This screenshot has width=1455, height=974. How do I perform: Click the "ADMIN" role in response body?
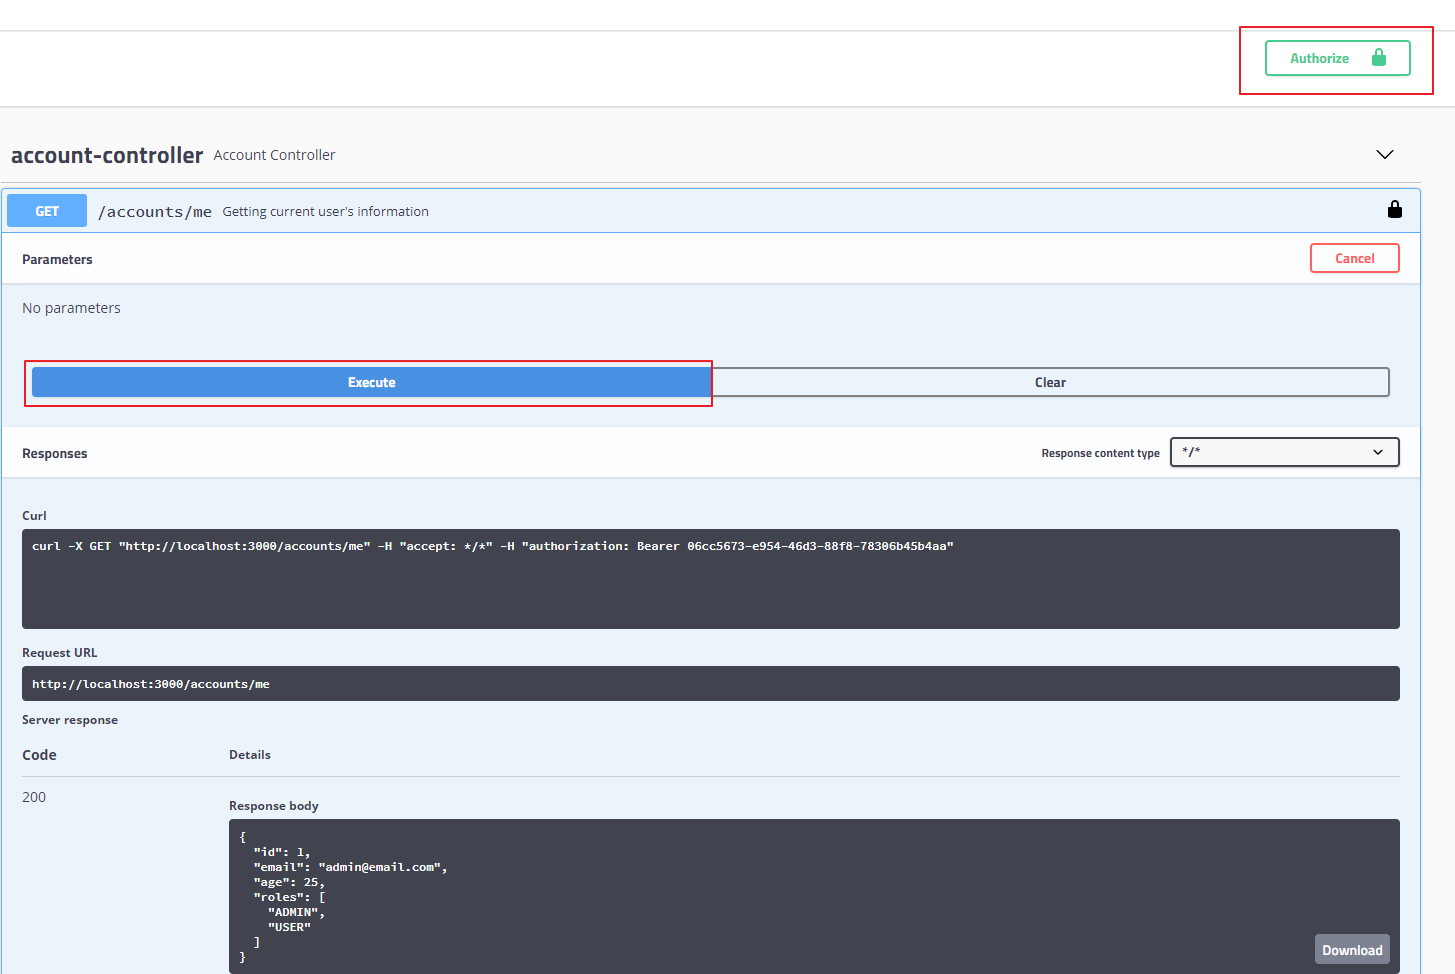[293, 912]
